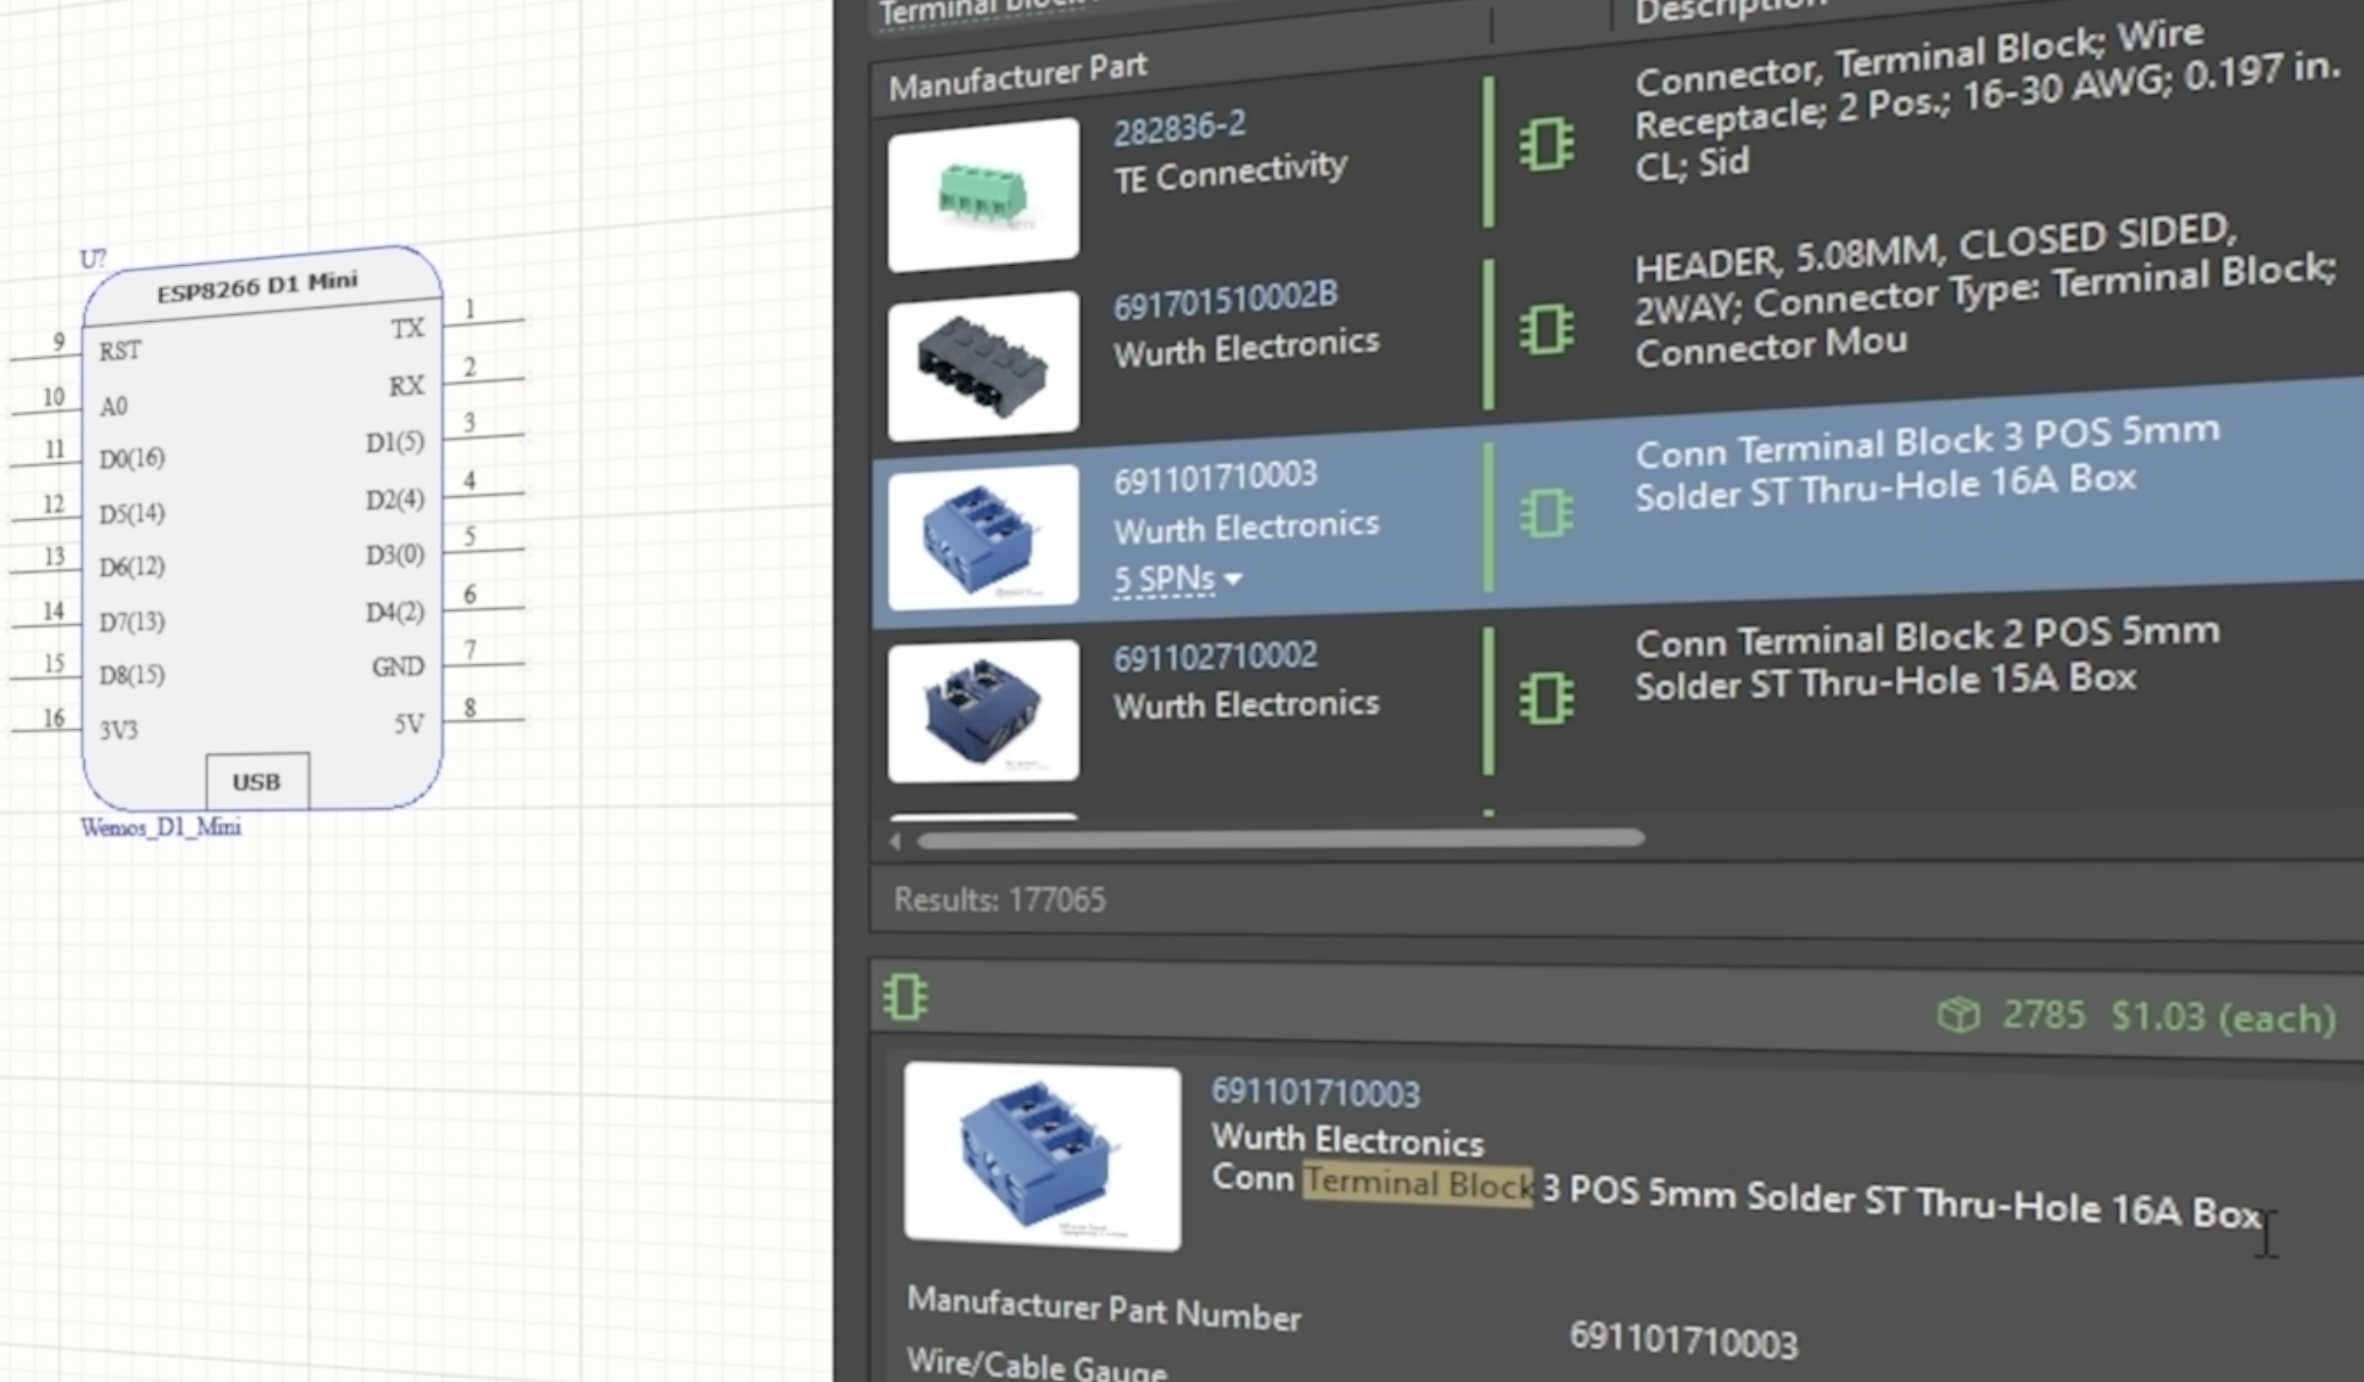Click component icon for 691101710003 row
Screen dimensions: 2364x1382
pyautogui.click(x=1546, y=514)
